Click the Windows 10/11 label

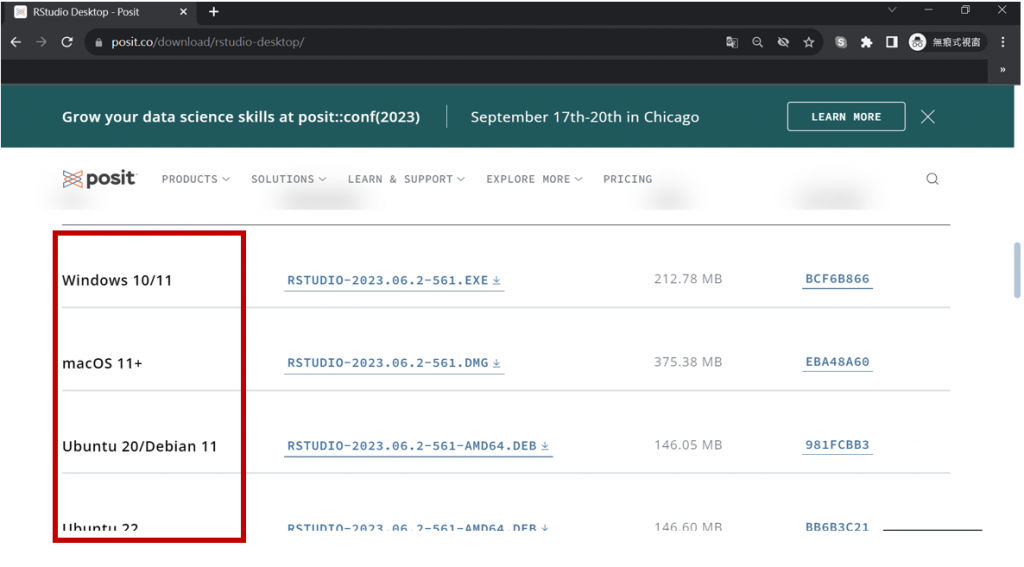point(117,280)
